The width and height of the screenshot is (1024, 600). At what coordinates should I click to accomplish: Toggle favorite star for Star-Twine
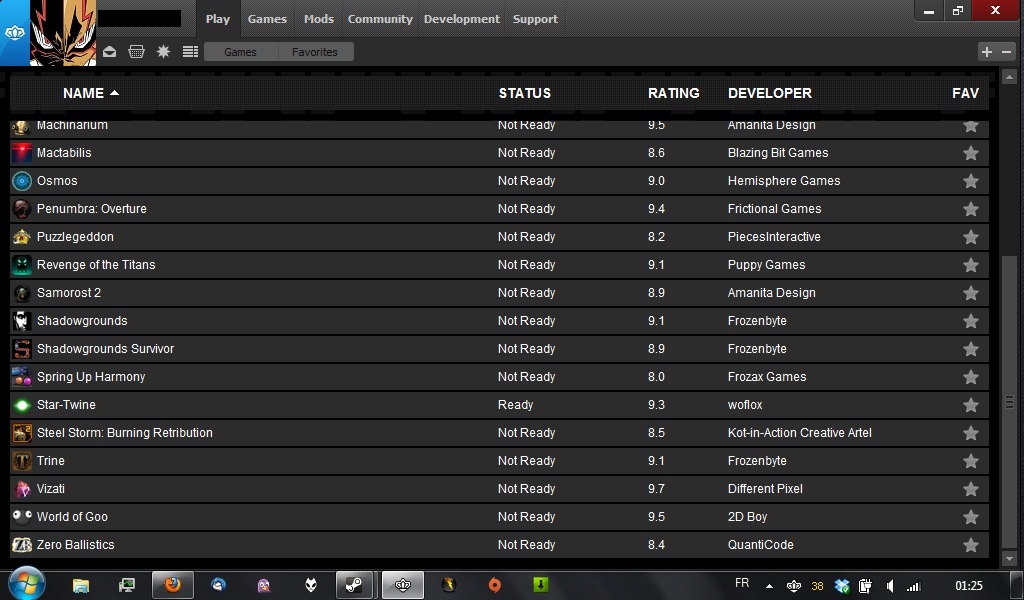pyautogui.click(x=971, y=405)
